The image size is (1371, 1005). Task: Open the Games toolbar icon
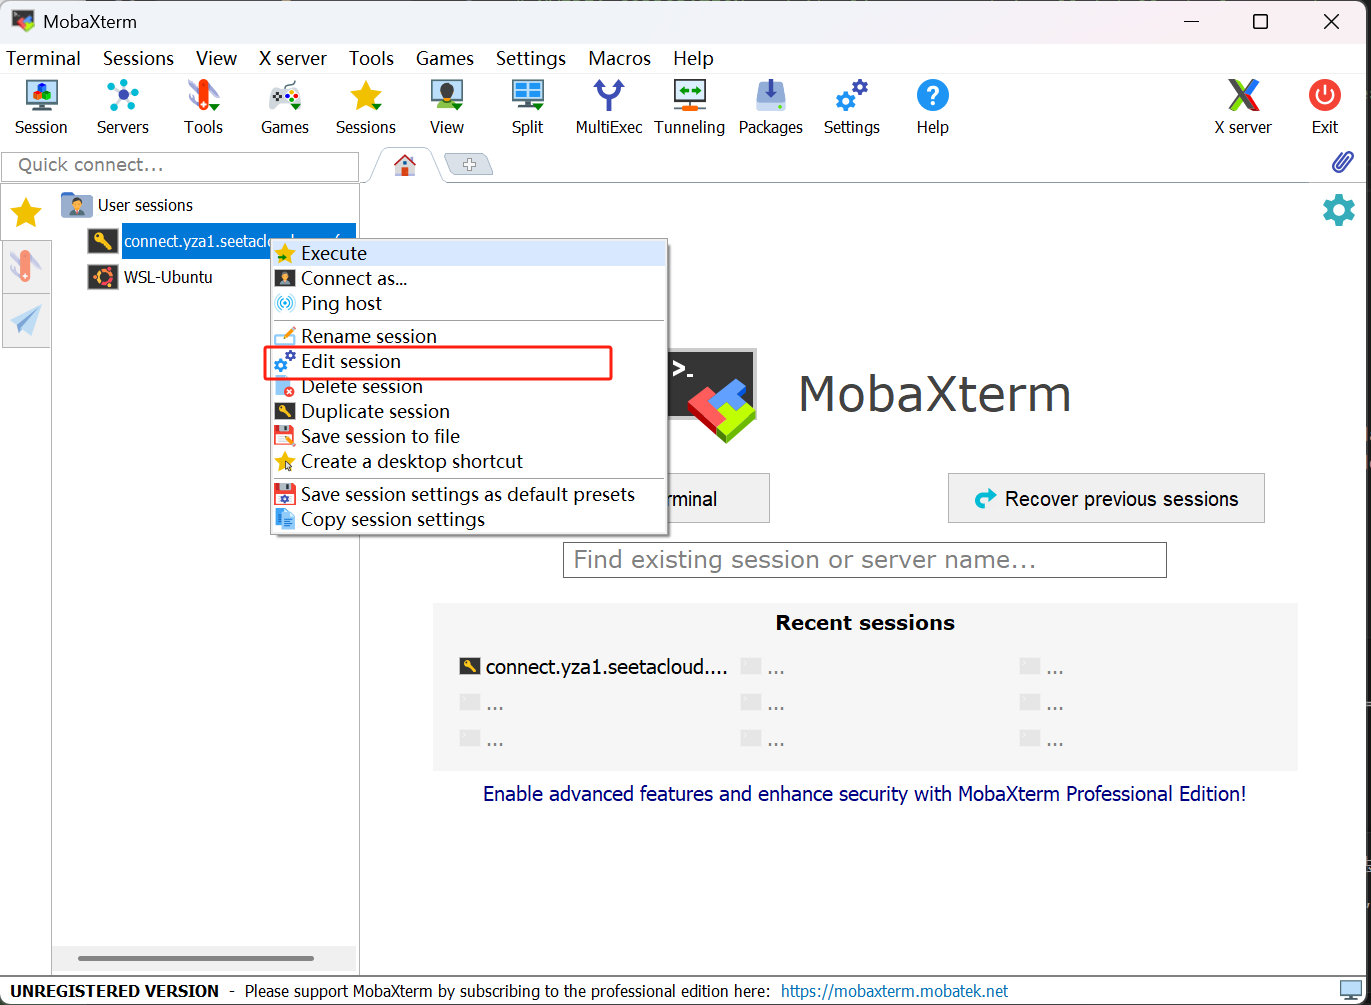(285, 107)
